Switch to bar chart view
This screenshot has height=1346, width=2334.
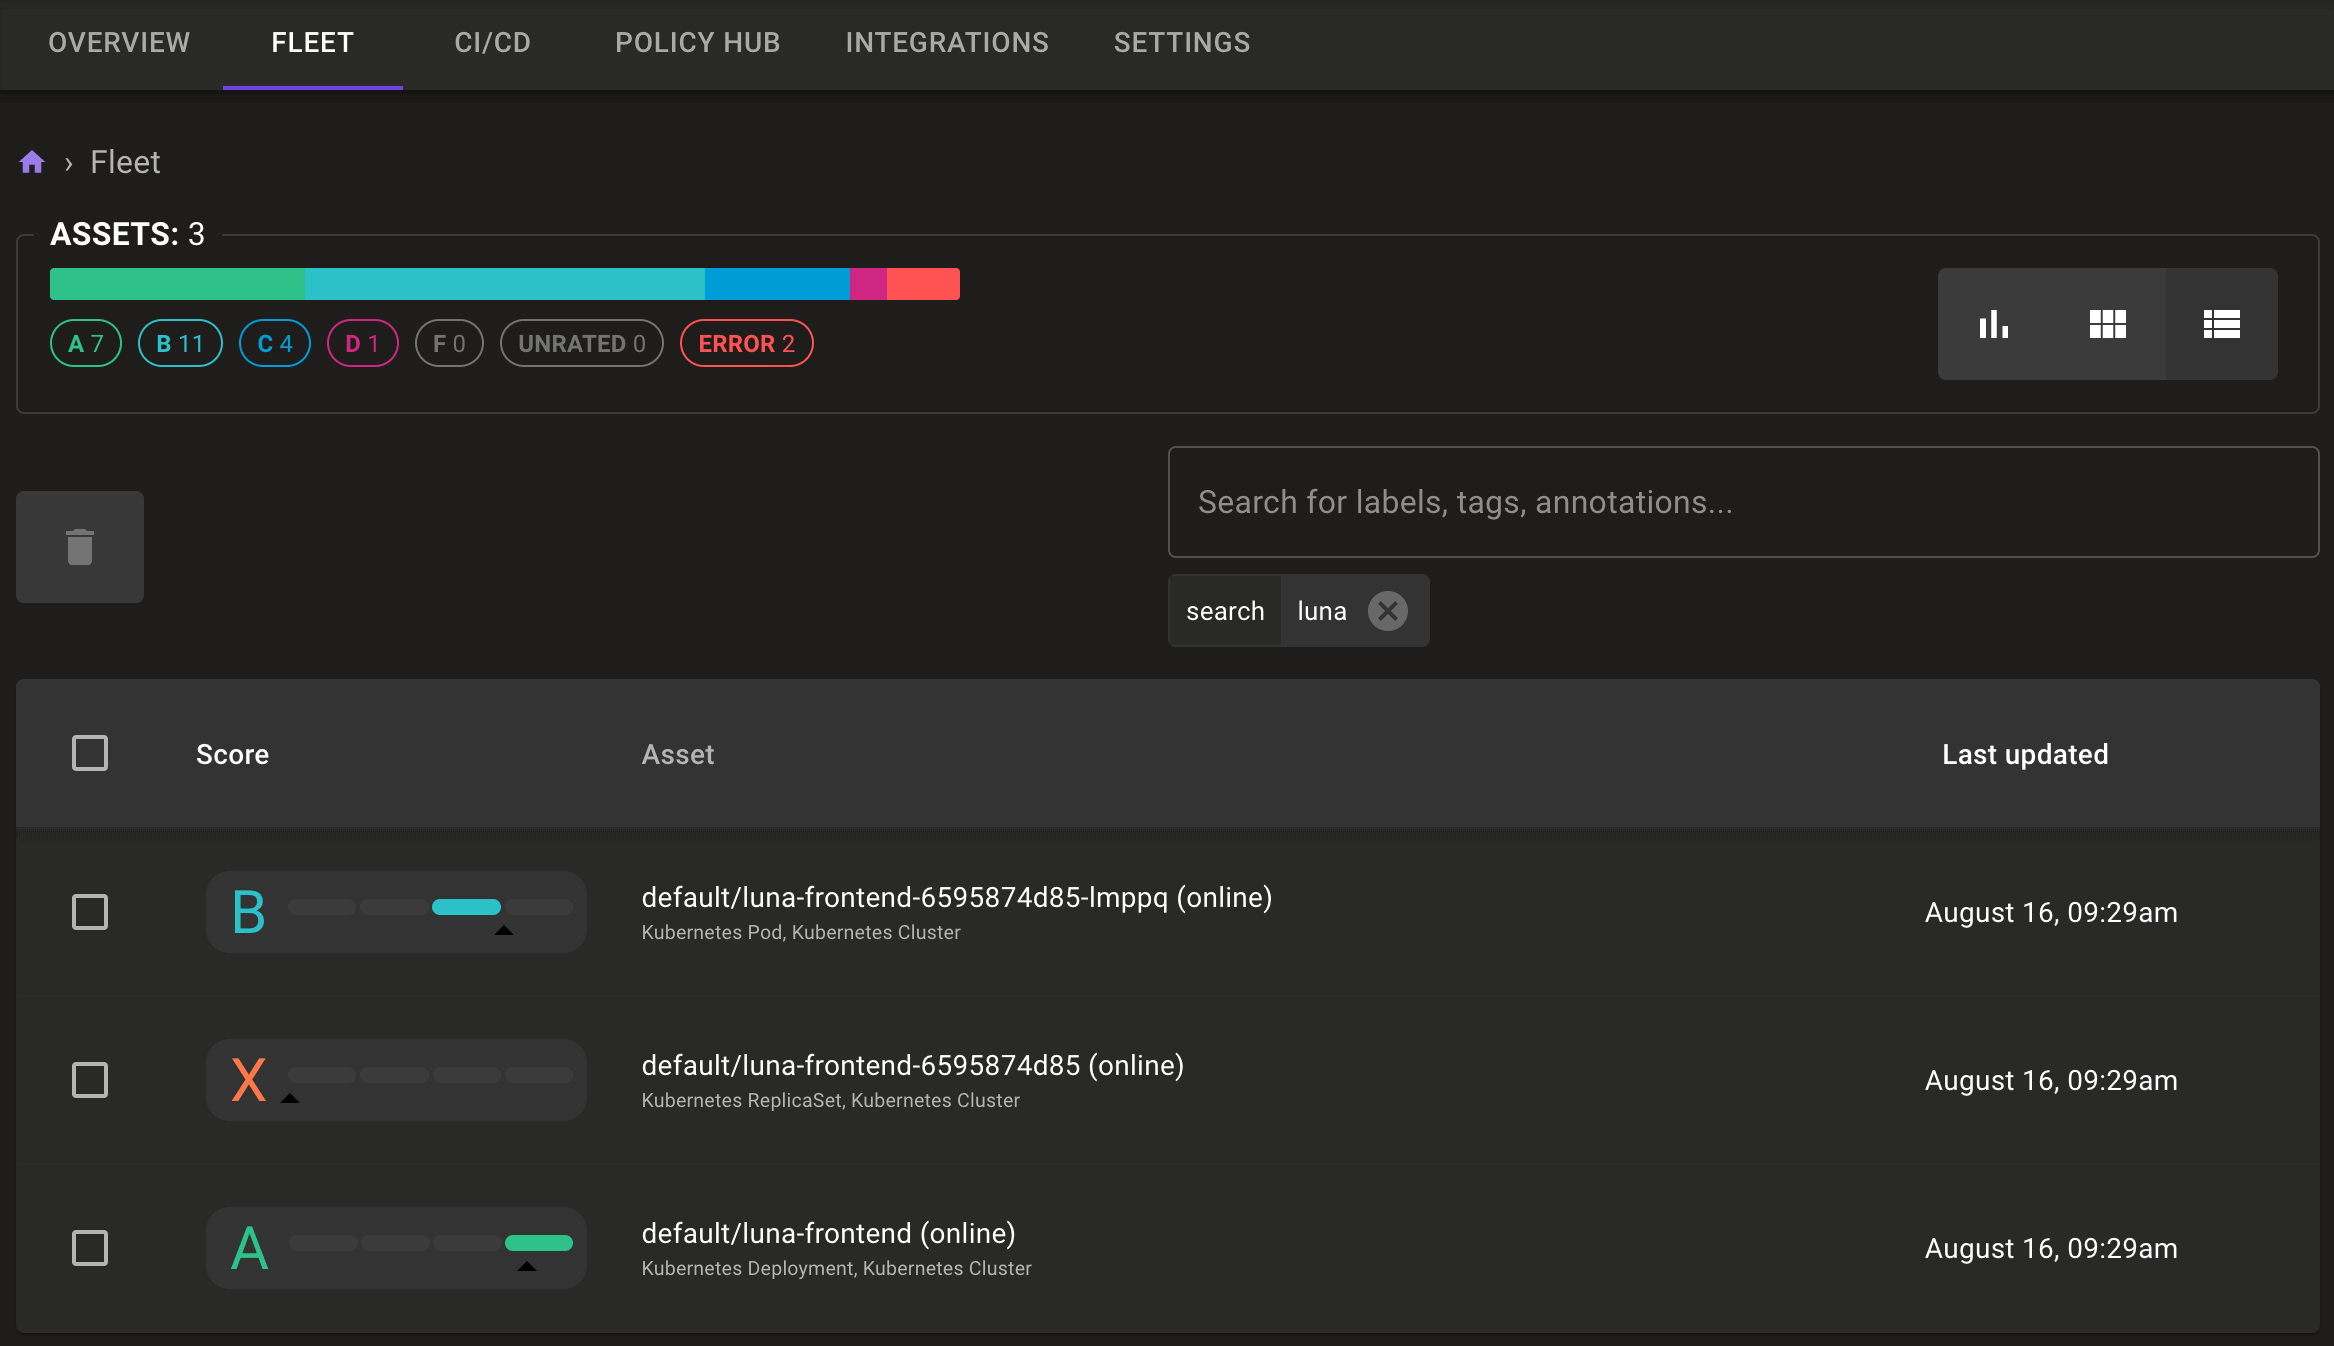(x=1994, y=324)
